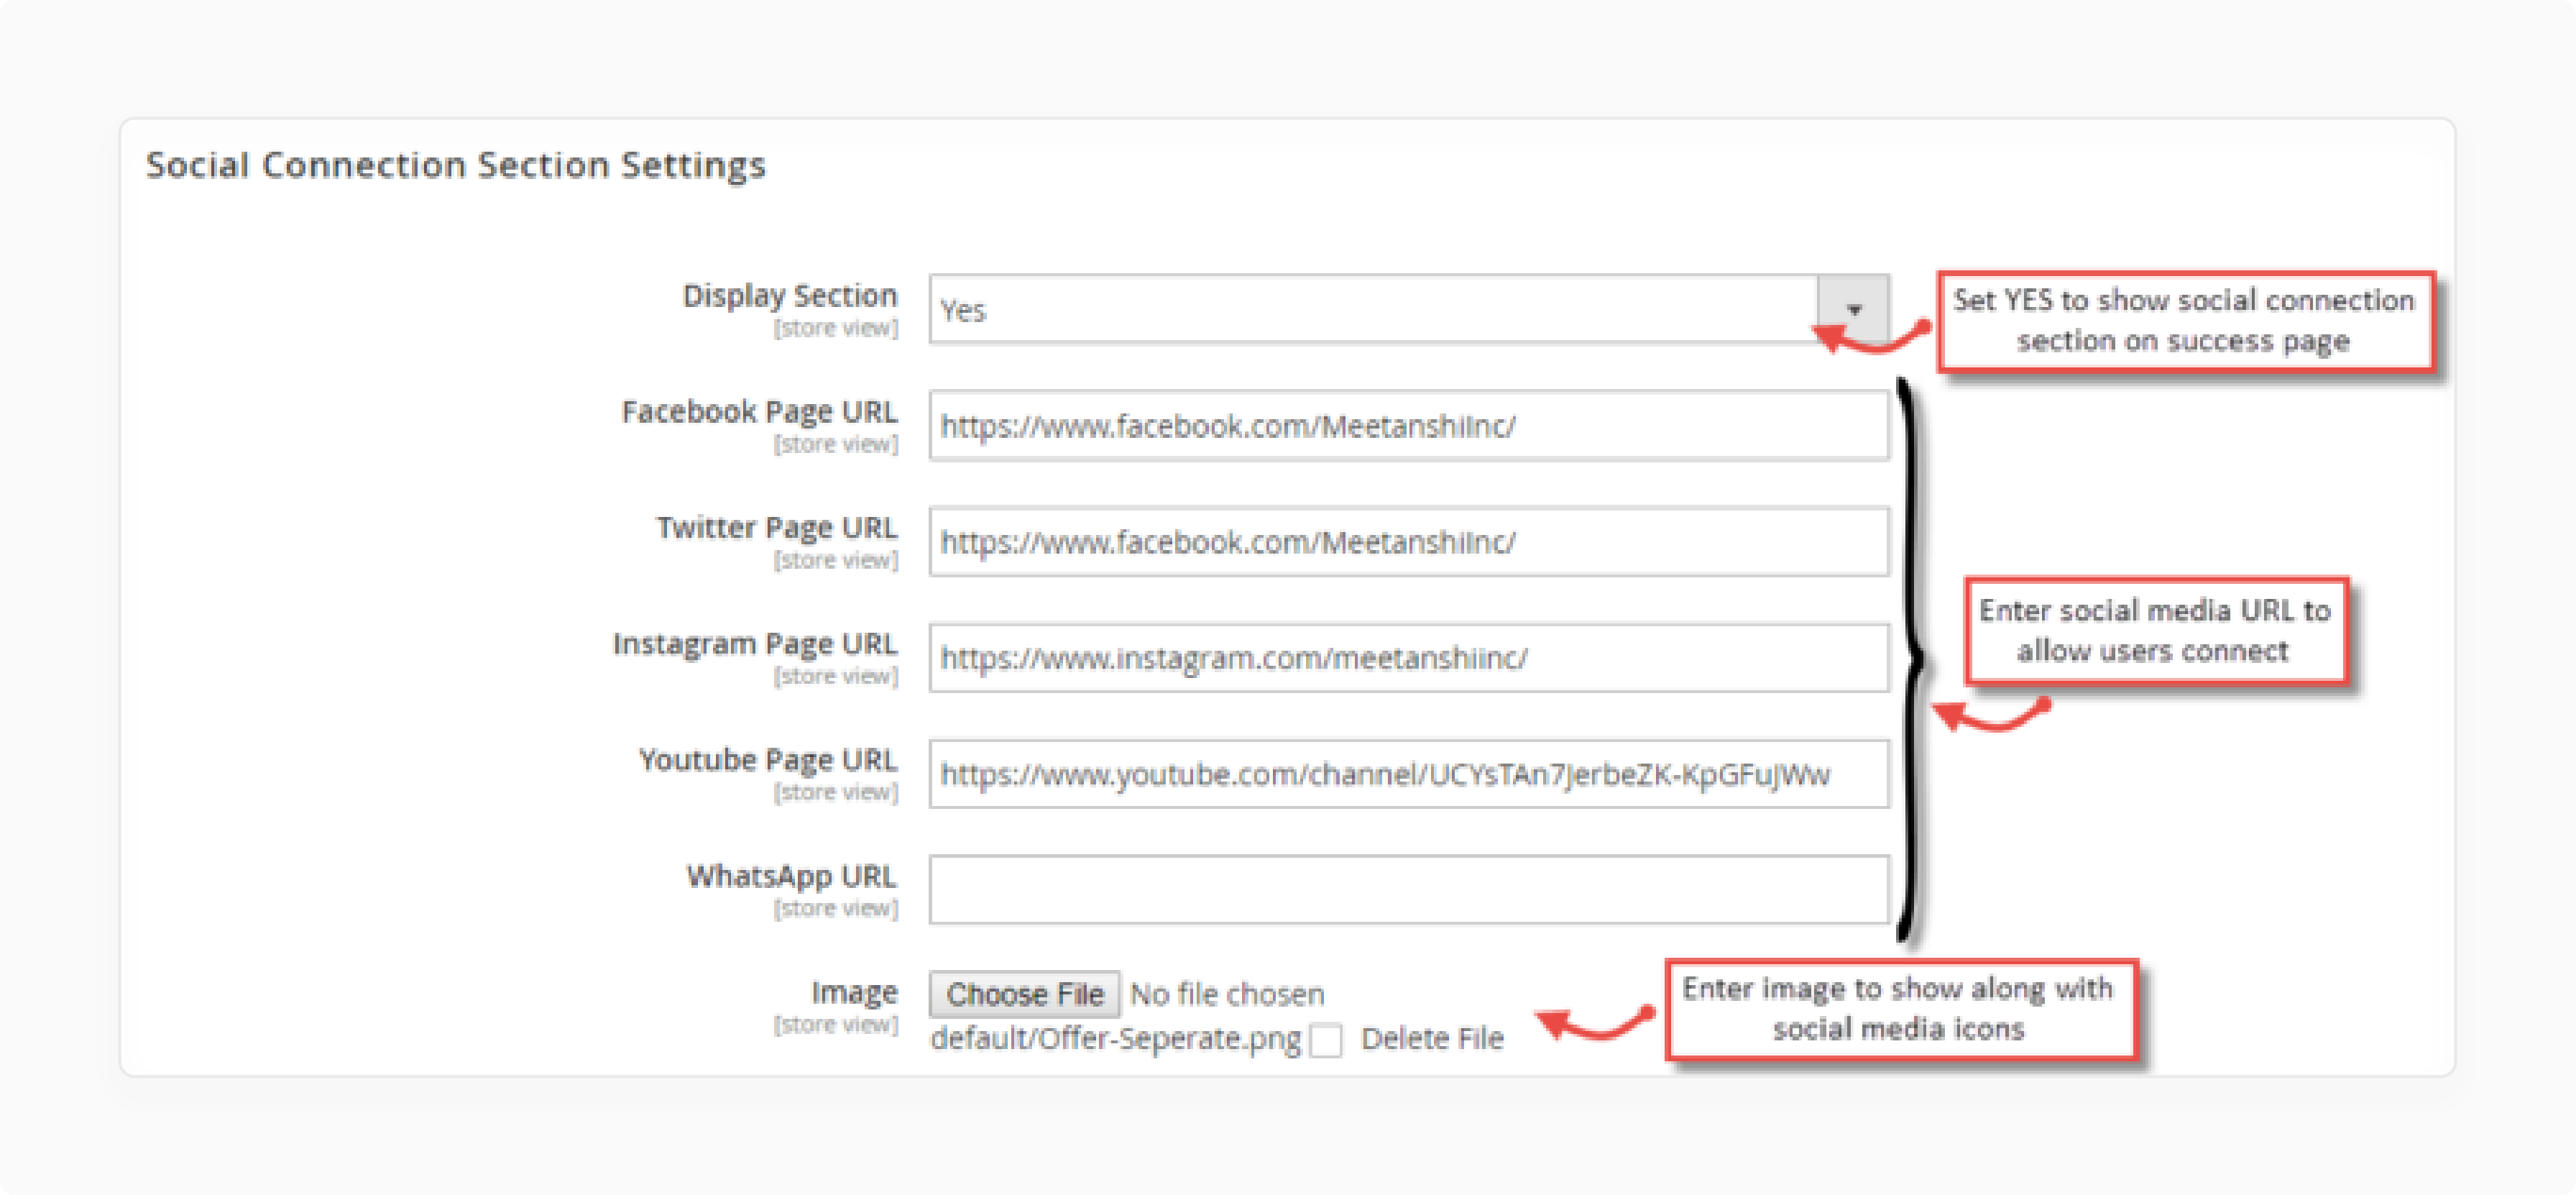
Task: Open the Display Section dropdown
Action: (x=1408, y=310)
